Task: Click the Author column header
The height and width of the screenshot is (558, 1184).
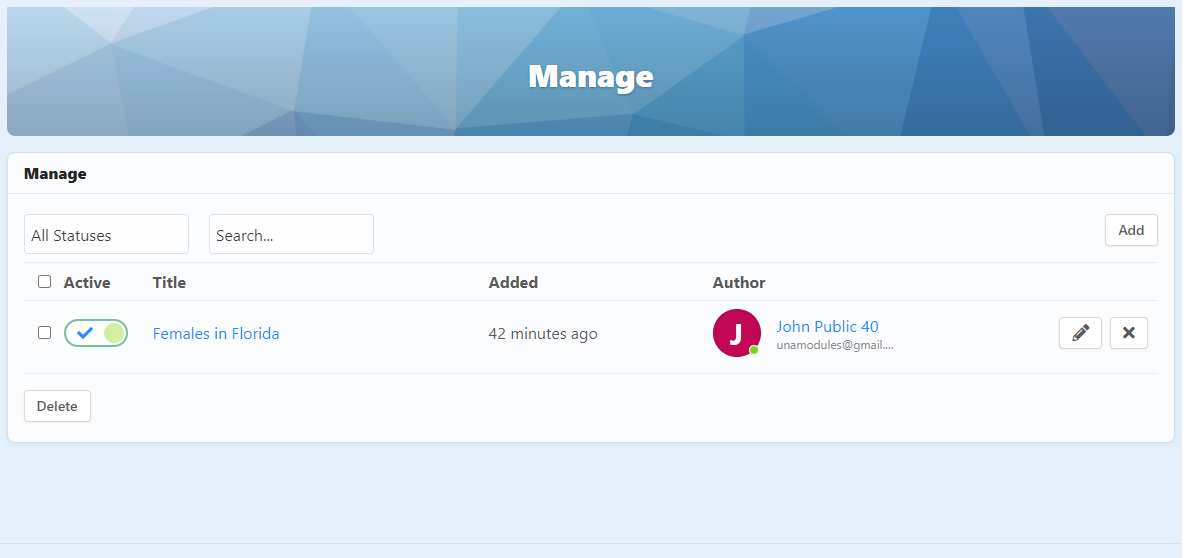Action: pos(739,283)
